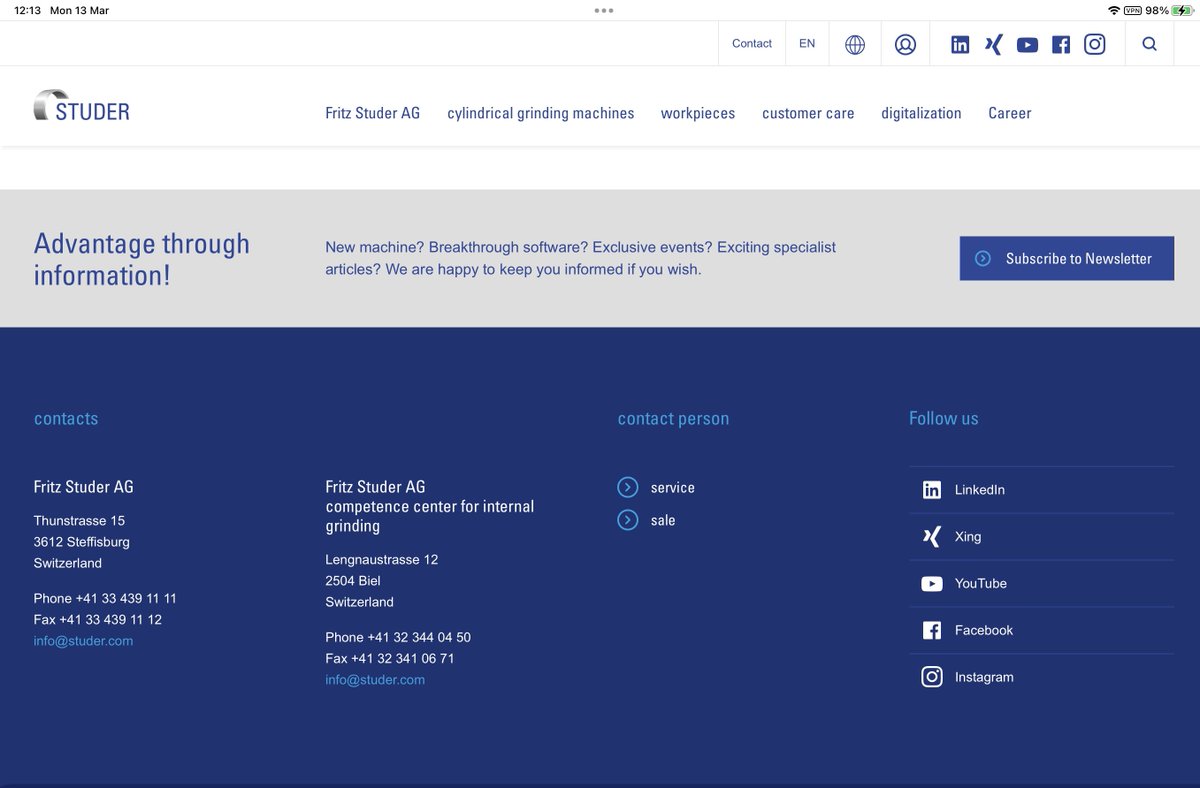The image size is (1200, 788).
Task: Tap the 12:13 clock in status bar
Action: click(27, 10)
